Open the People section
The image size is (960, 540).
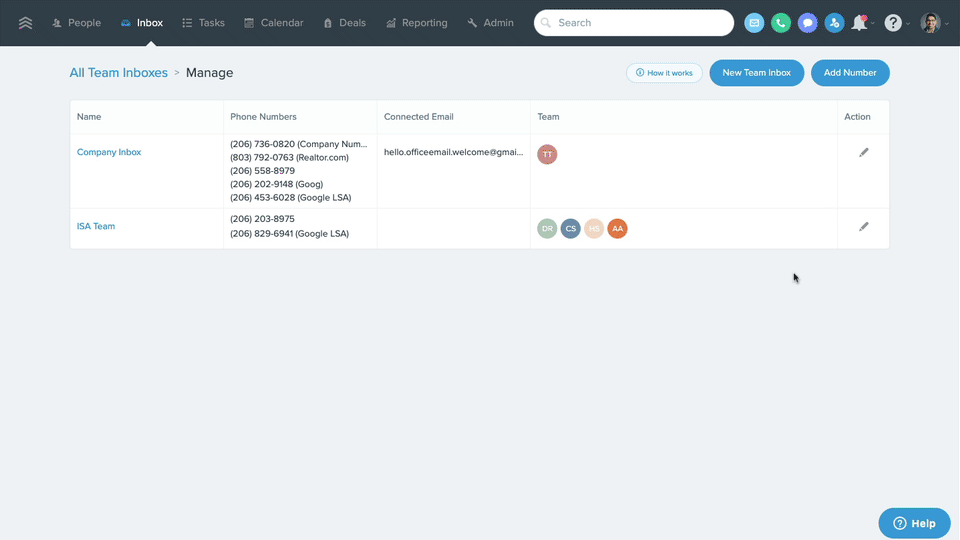click(77, 23)
